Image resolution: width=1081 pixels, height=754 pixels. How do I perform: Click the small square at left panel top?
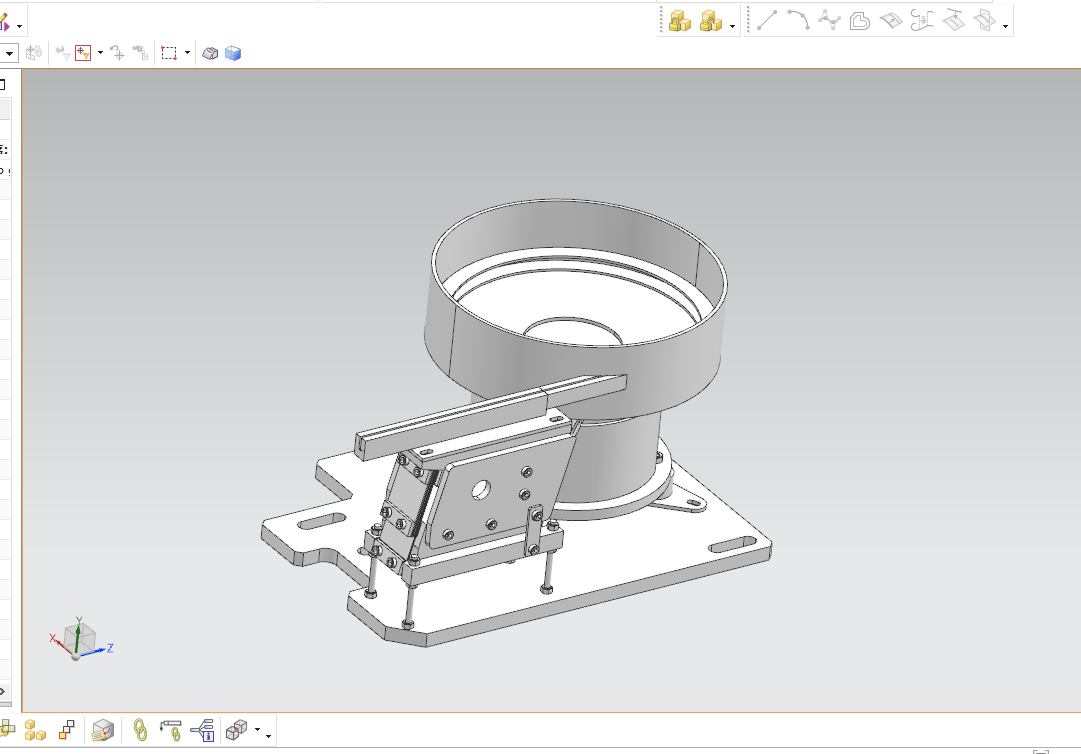pos(2,85)
